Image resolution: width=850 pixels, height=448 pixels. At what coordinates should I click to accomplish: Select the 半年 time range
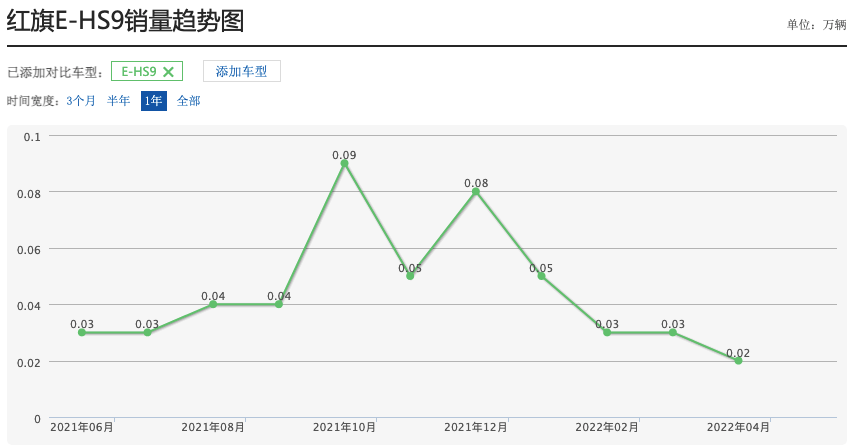click(119, 101)
